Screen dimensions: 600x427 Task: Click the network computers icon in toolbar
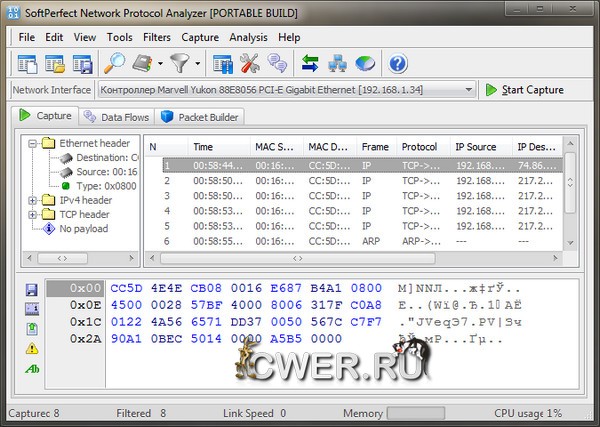(x=338, y=64)
